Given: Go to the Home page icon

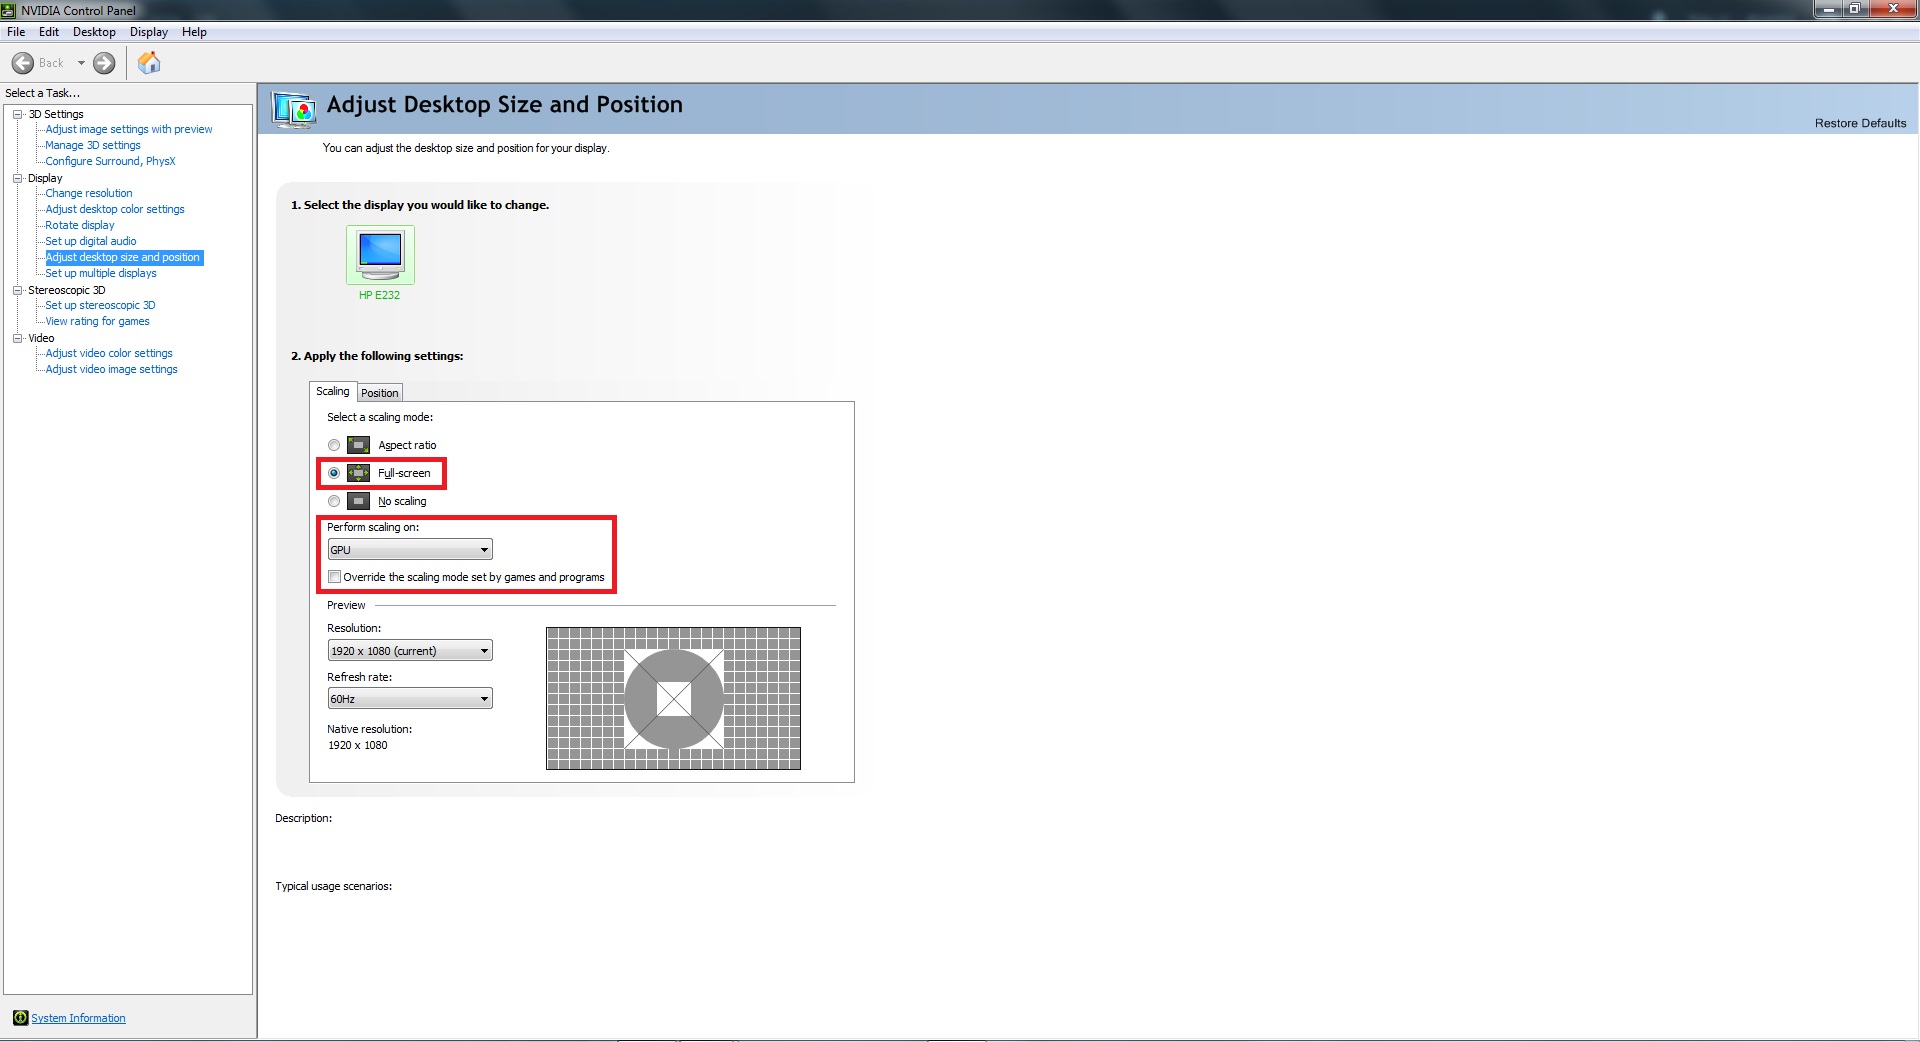Looking at the screenshot, I should point(149,63).
